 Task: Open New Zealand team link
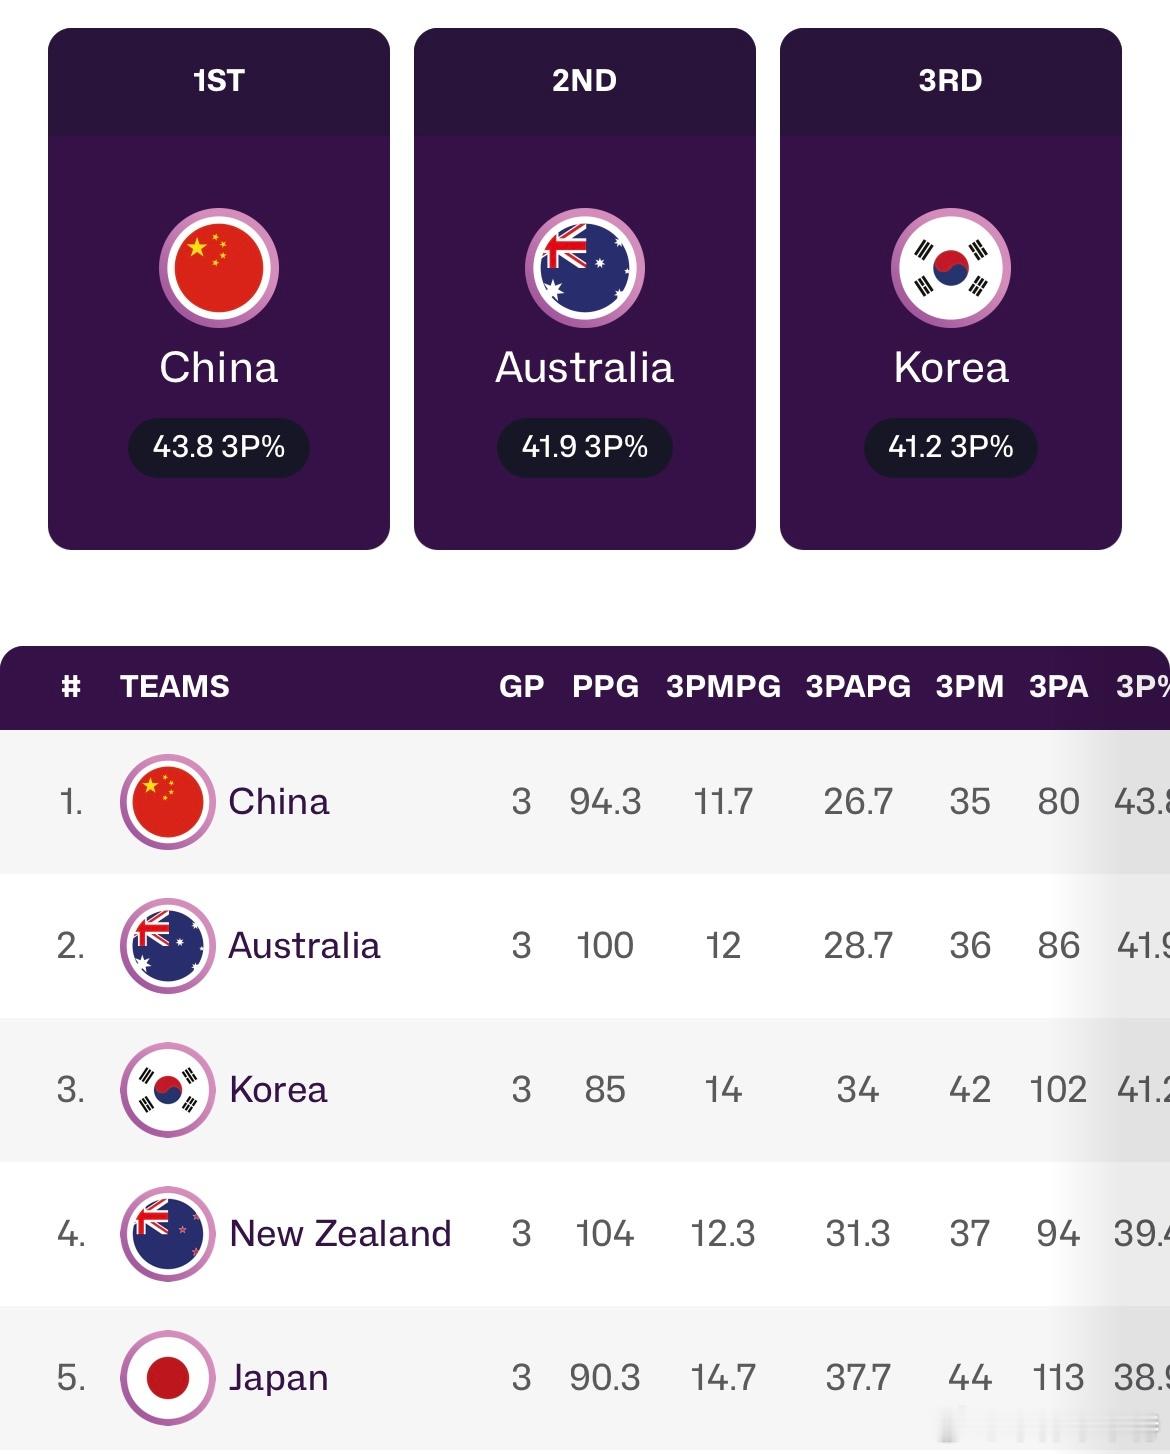coord(340,1234)
